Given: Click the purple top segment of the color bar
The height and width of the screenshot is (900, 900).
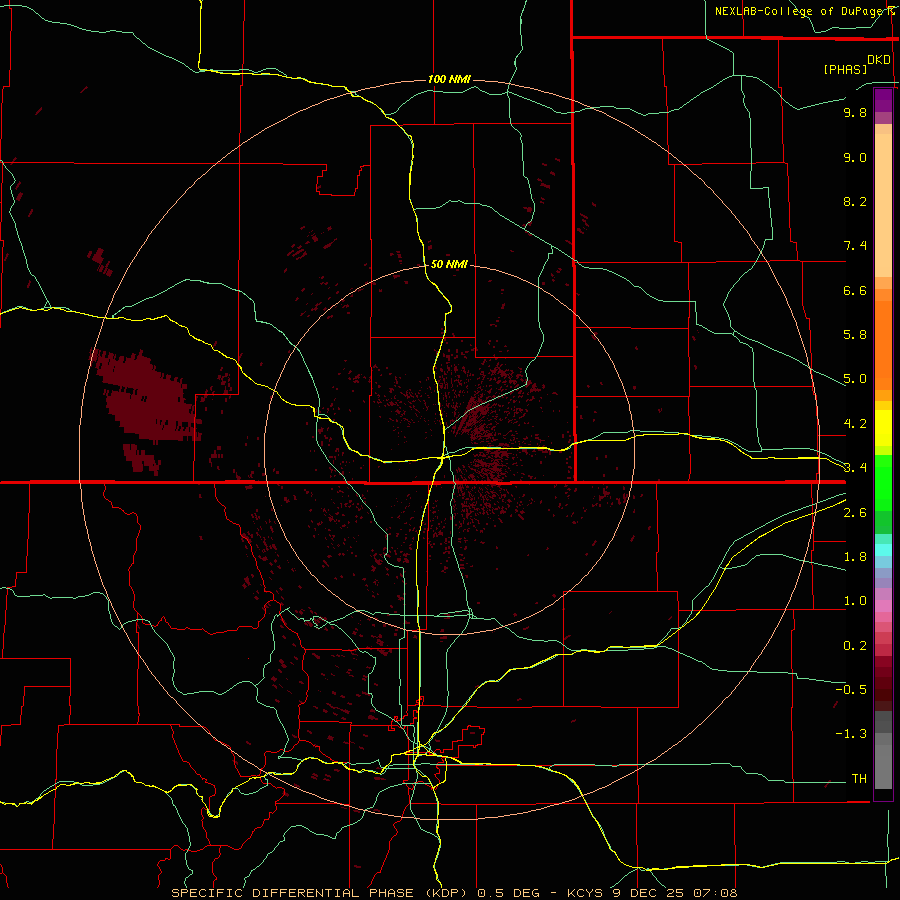Looking at the screenshot, I should click(x=883, y=101).
